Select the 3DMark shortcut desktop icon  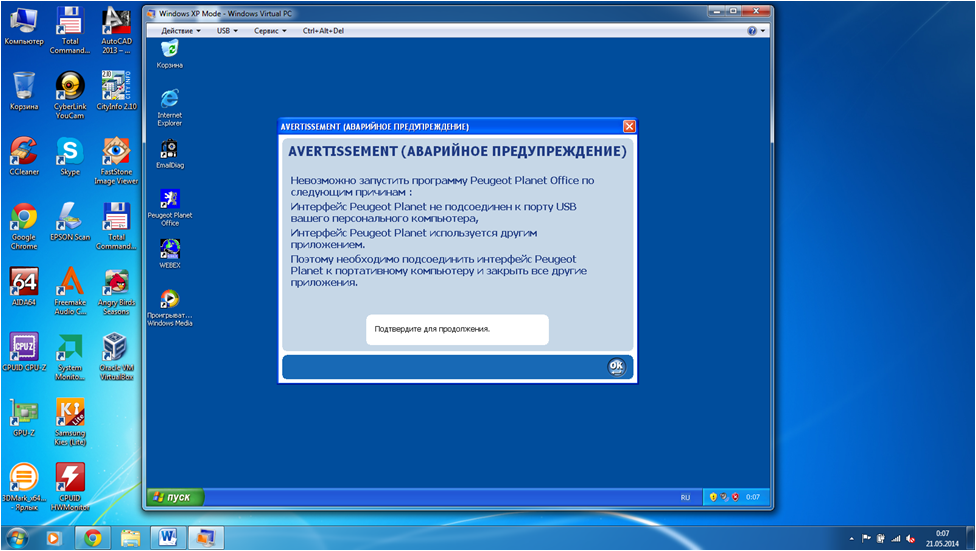(x=24, y=487)
